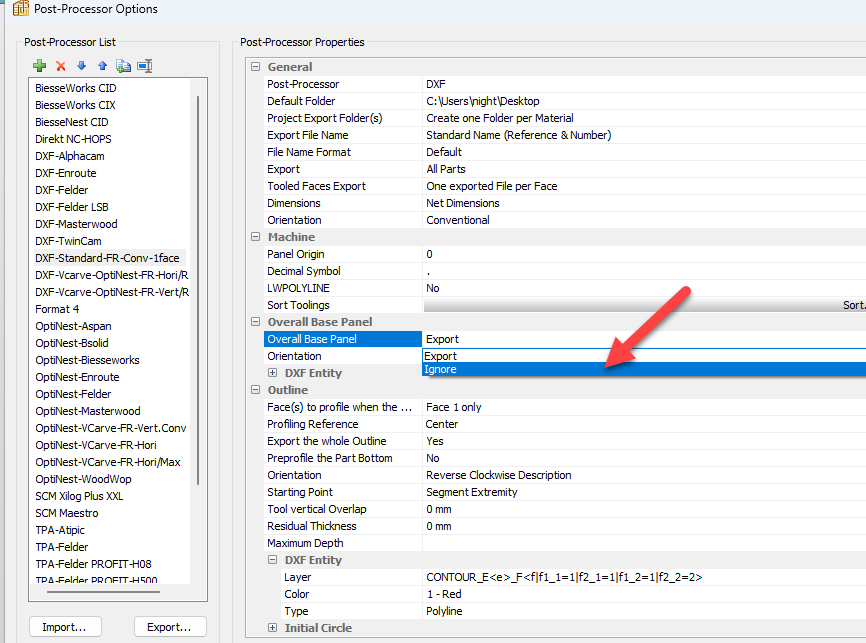Duplicate the selected post-processor via copy icon
This screenshot has height=643, width=866.
click(123, 66)
